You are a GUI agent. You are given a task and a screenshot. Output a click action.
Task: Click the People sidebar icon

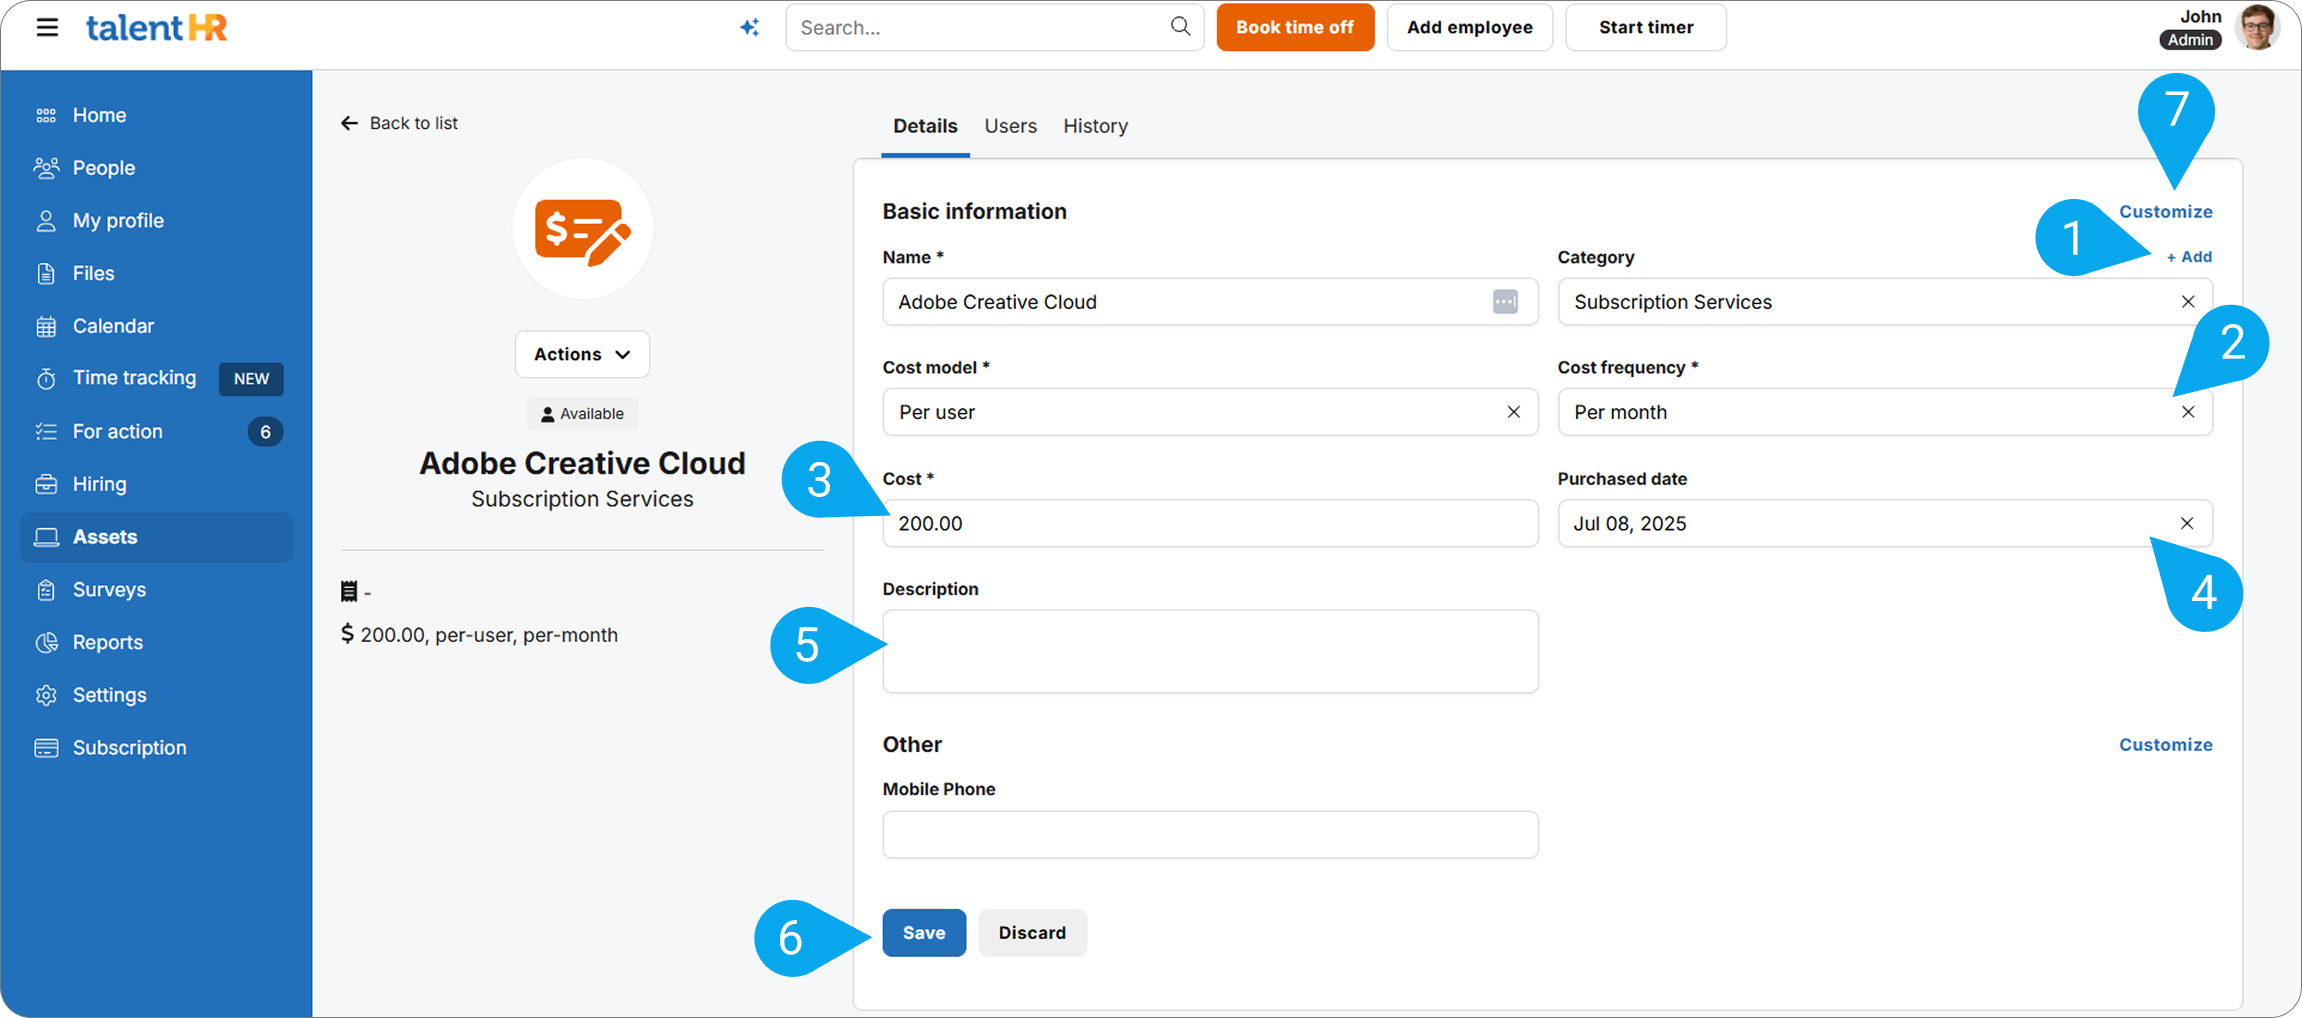coord(46,168)
